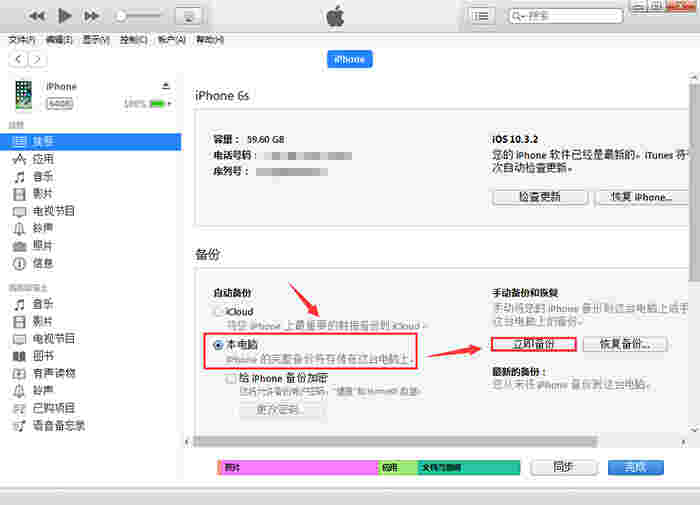
Task: Open the 帐户 (Account) menu
Action: pos(171,40)
